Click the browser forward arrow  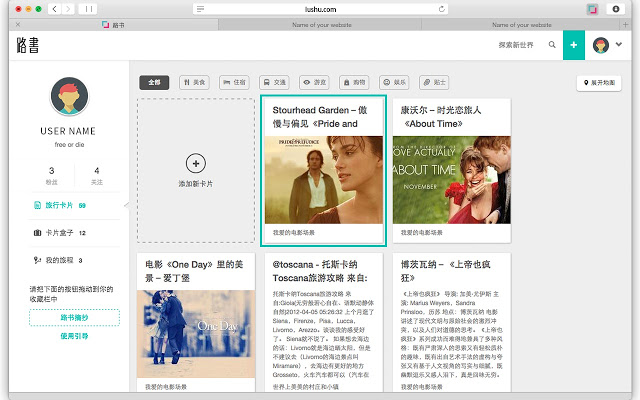[x=68, y=9]
